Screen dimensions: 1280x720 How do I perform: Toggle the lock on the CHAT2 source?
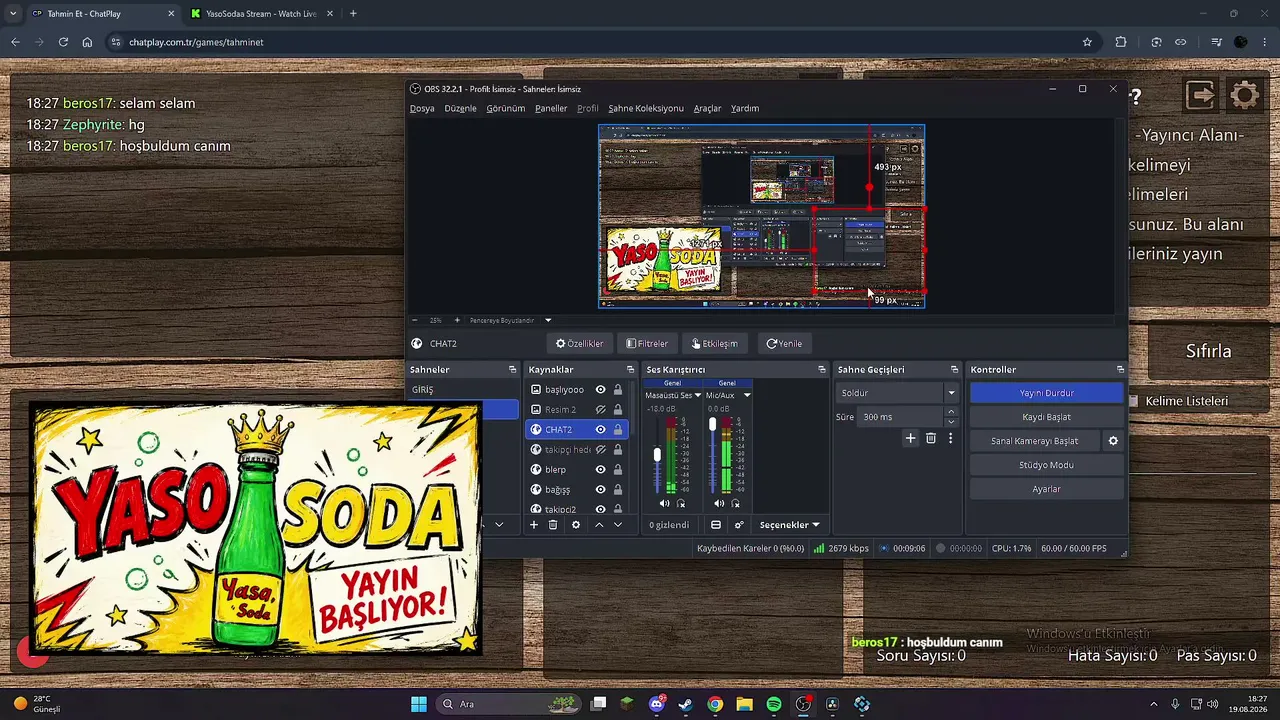[x=618, y=429]
